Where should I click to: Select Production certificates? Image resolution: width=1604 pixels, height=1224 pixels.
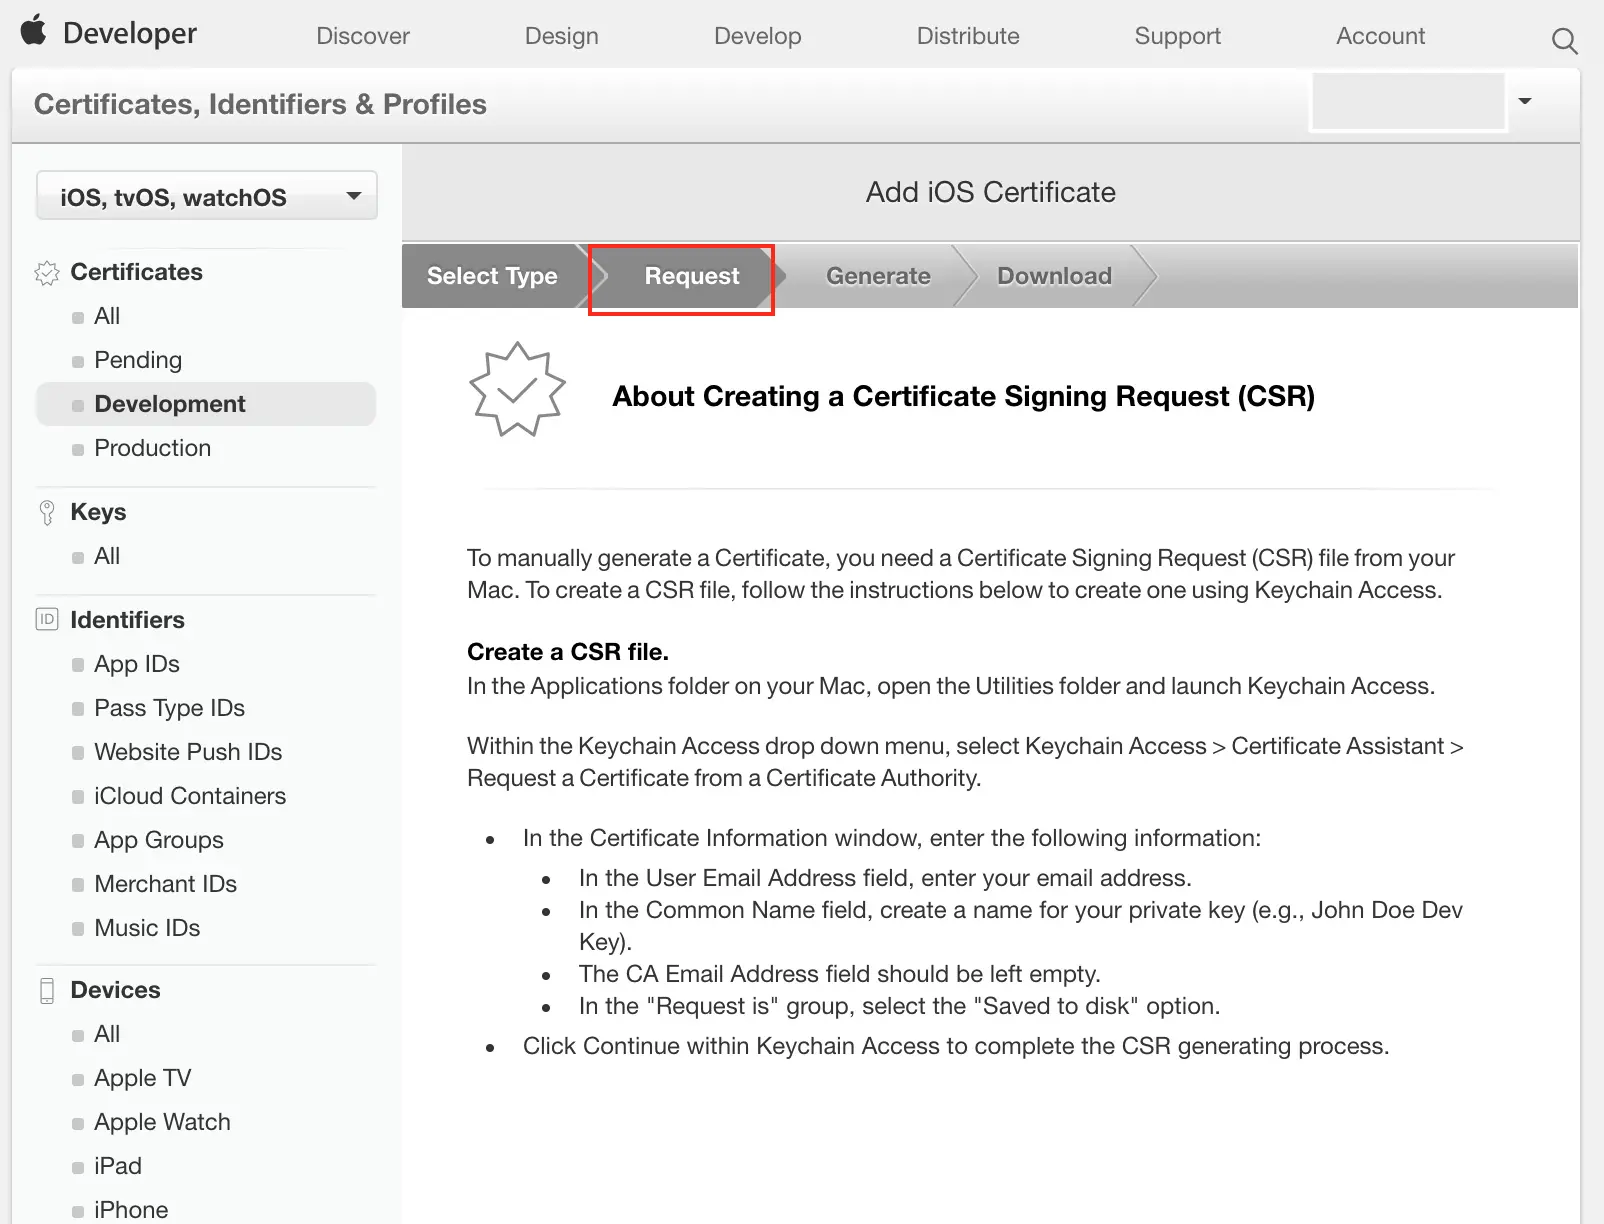click(153, 448)
